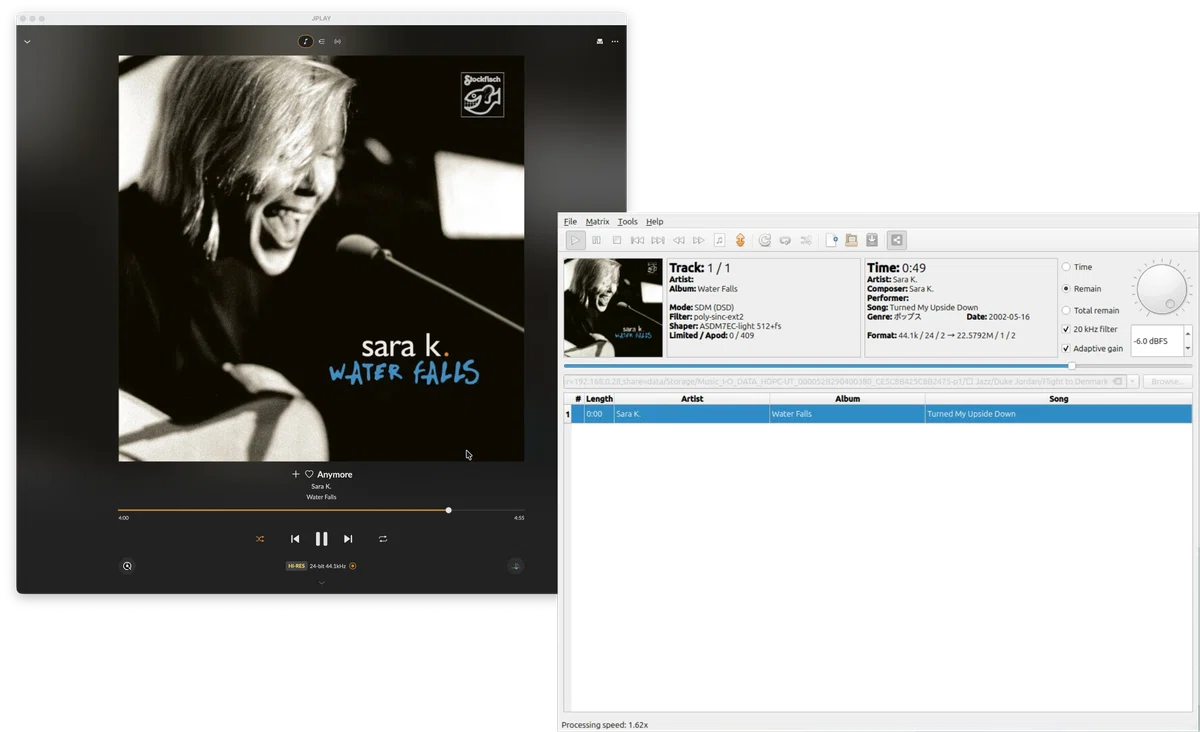Click the JPLAY now playing music note icon
Viewport: 1200px width, 732px height.
point(306,41)
